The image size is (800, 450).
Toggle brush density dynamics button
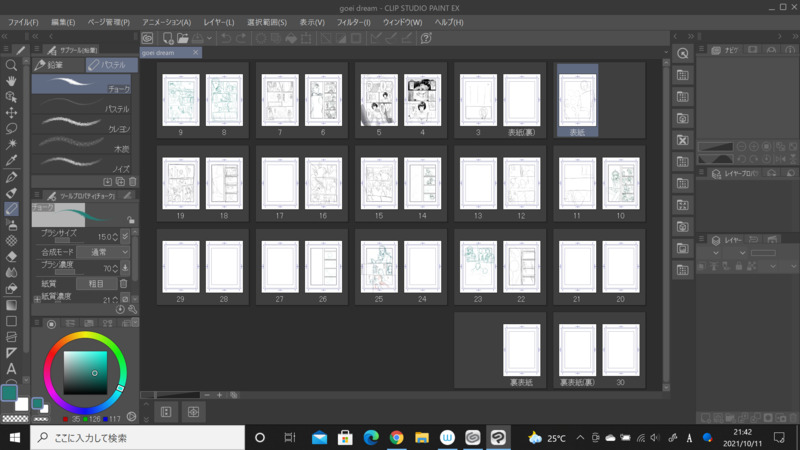pyautogui.click(x=125, y=267)
